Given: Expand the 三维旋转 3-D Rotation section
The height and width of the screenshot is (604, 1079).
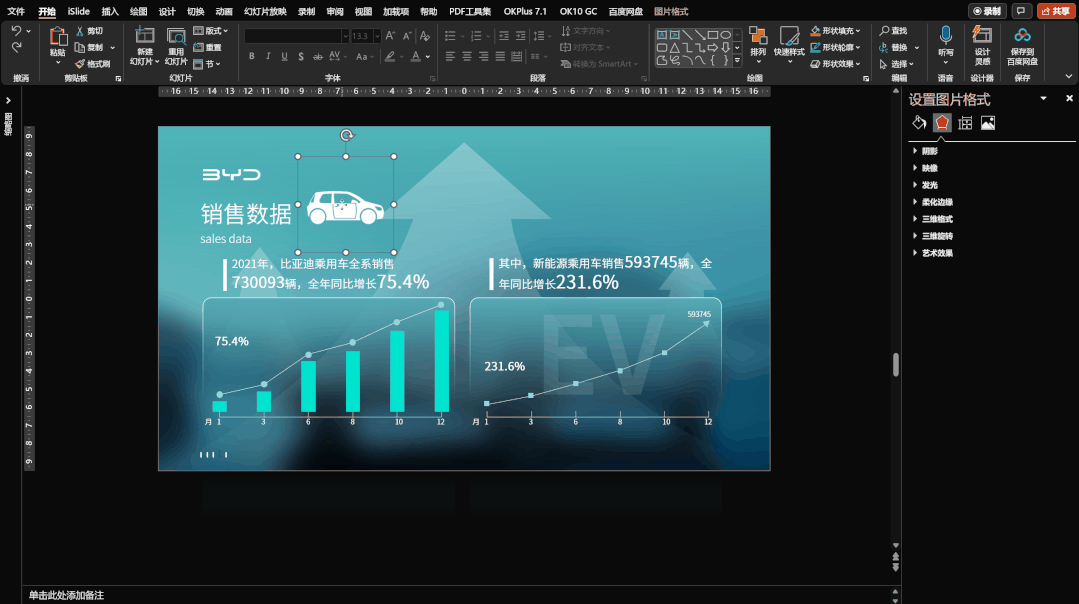Looking at the screenshot, I should 932,236.
